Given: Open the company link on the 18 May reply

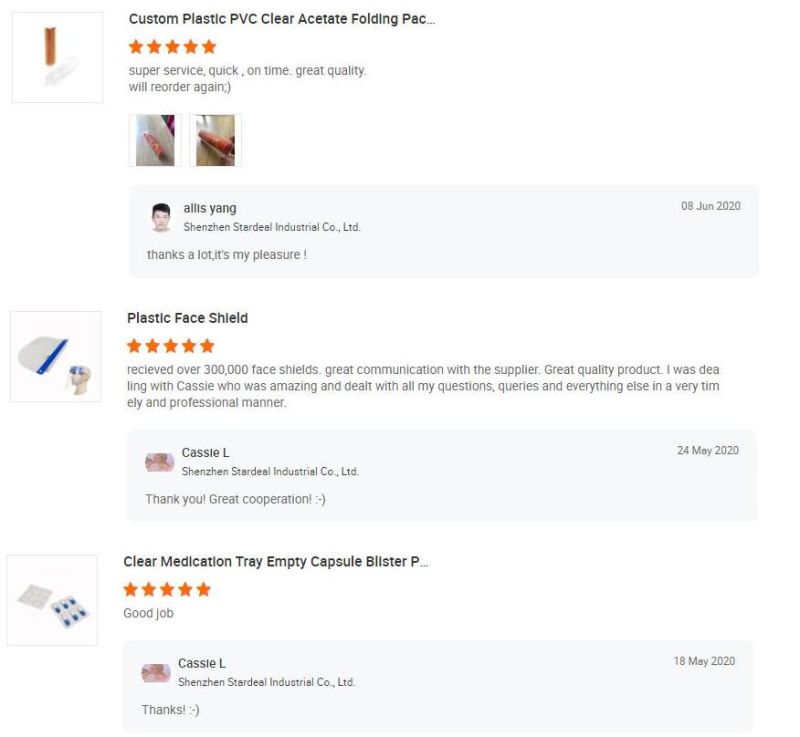Looking at the screenshot, I should point(266,682).
